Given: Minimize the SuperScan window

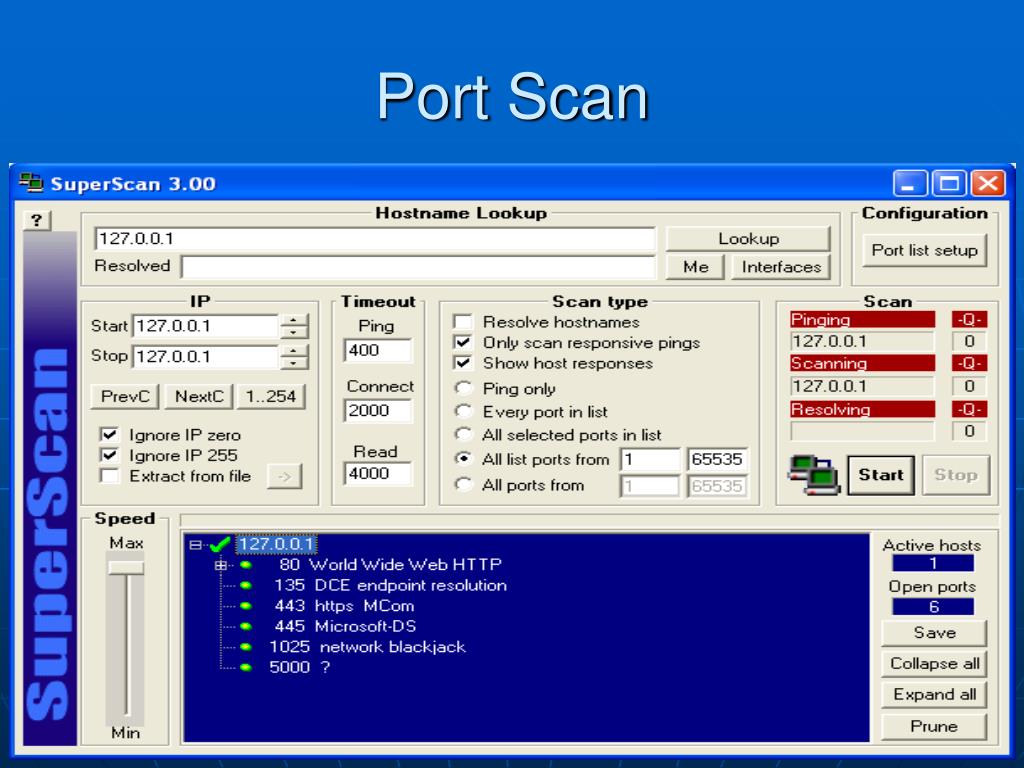Looking at the screenshot, I should 910,184.
